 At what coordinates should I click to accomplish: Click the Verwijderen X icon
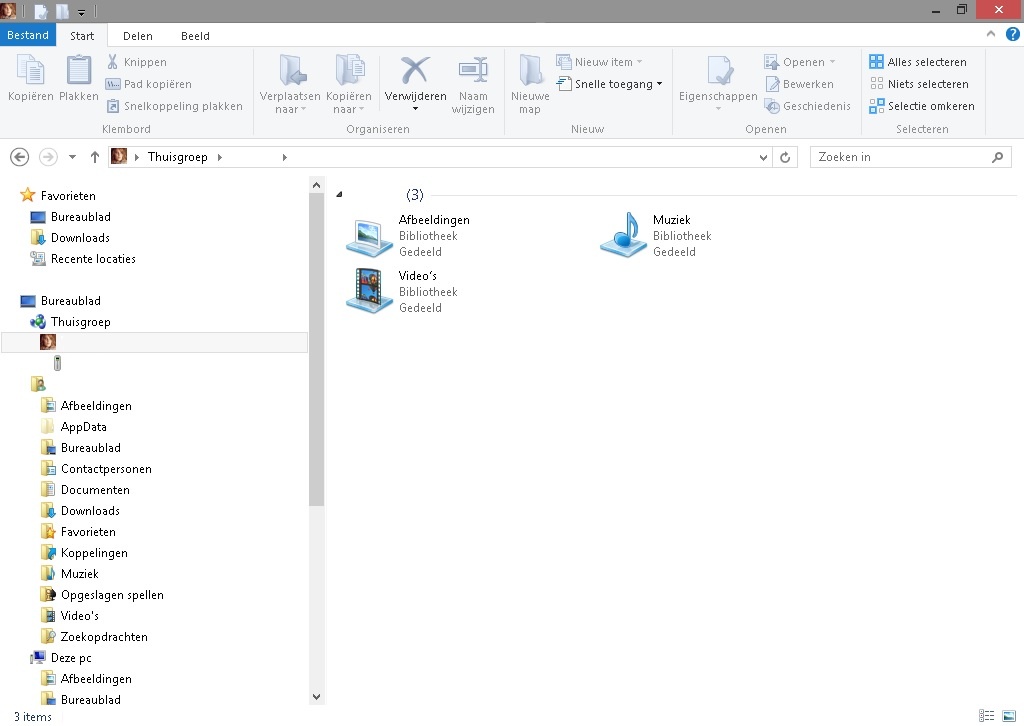click(415, 71)
